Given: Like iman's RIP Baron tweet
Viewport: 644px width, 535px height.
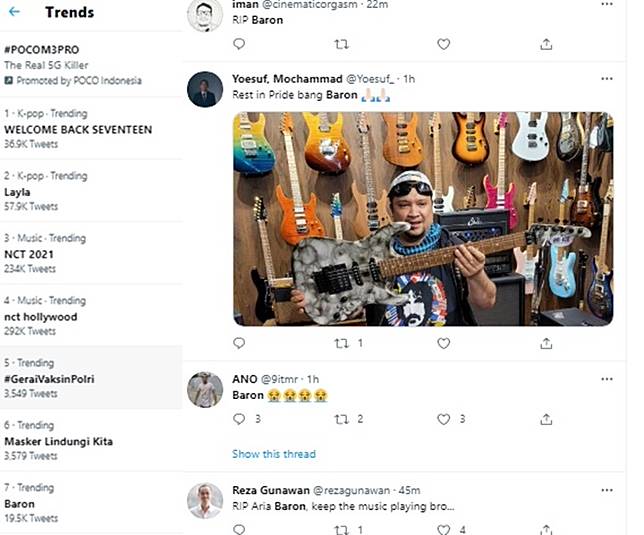Looking at the screenshot, I should [444, 44].
